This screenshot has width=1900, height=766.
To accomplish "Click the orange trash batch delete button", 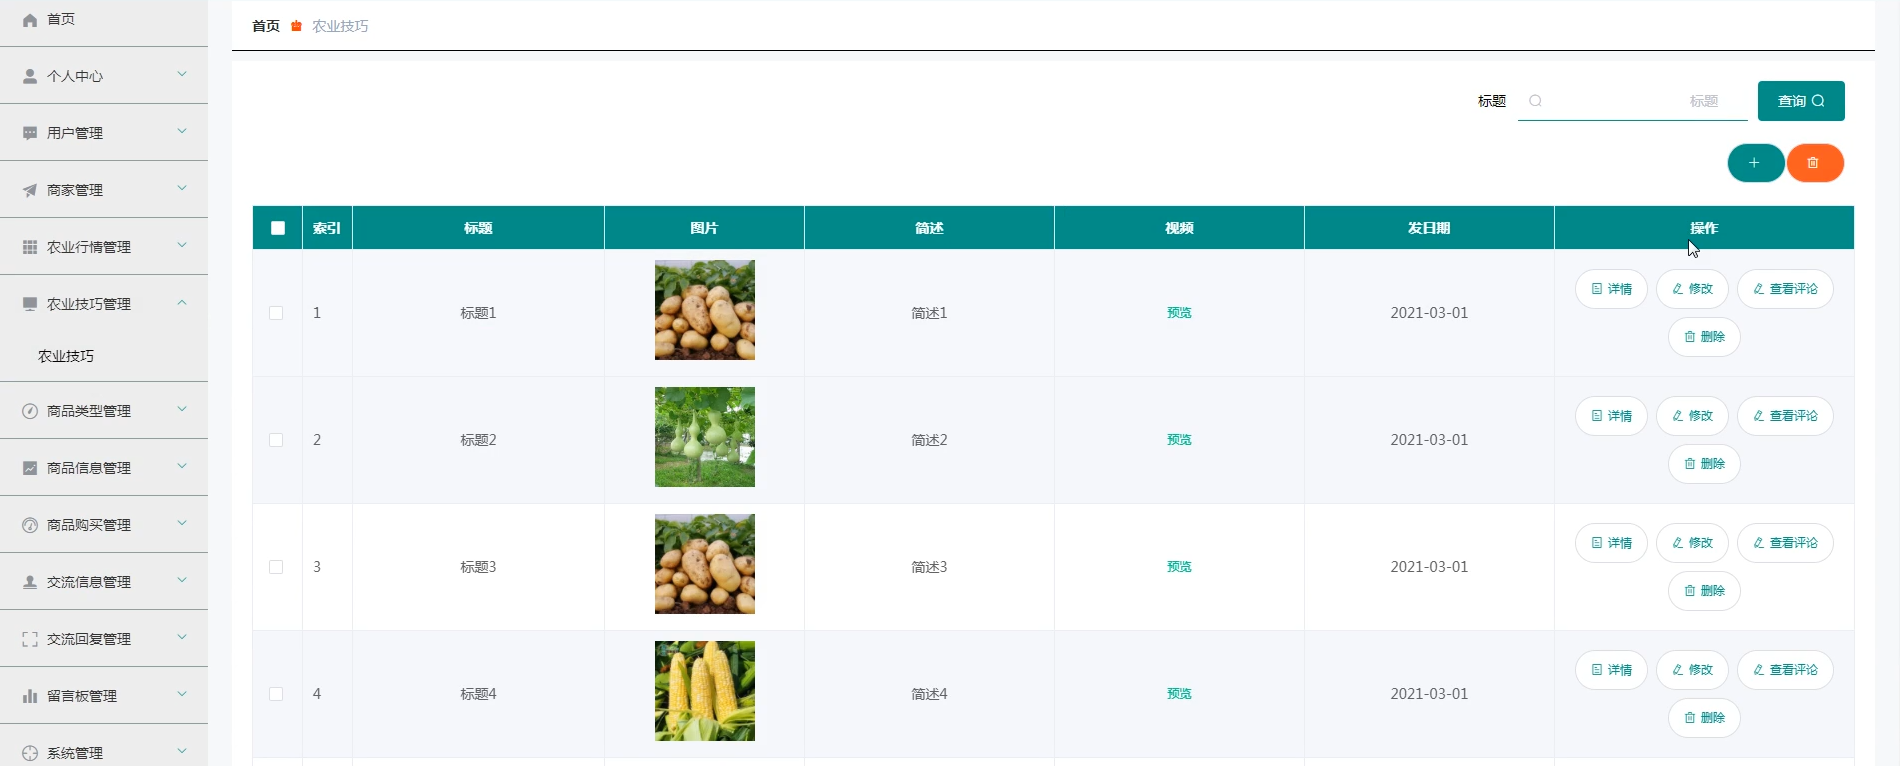I will (x=1814, y=163).
